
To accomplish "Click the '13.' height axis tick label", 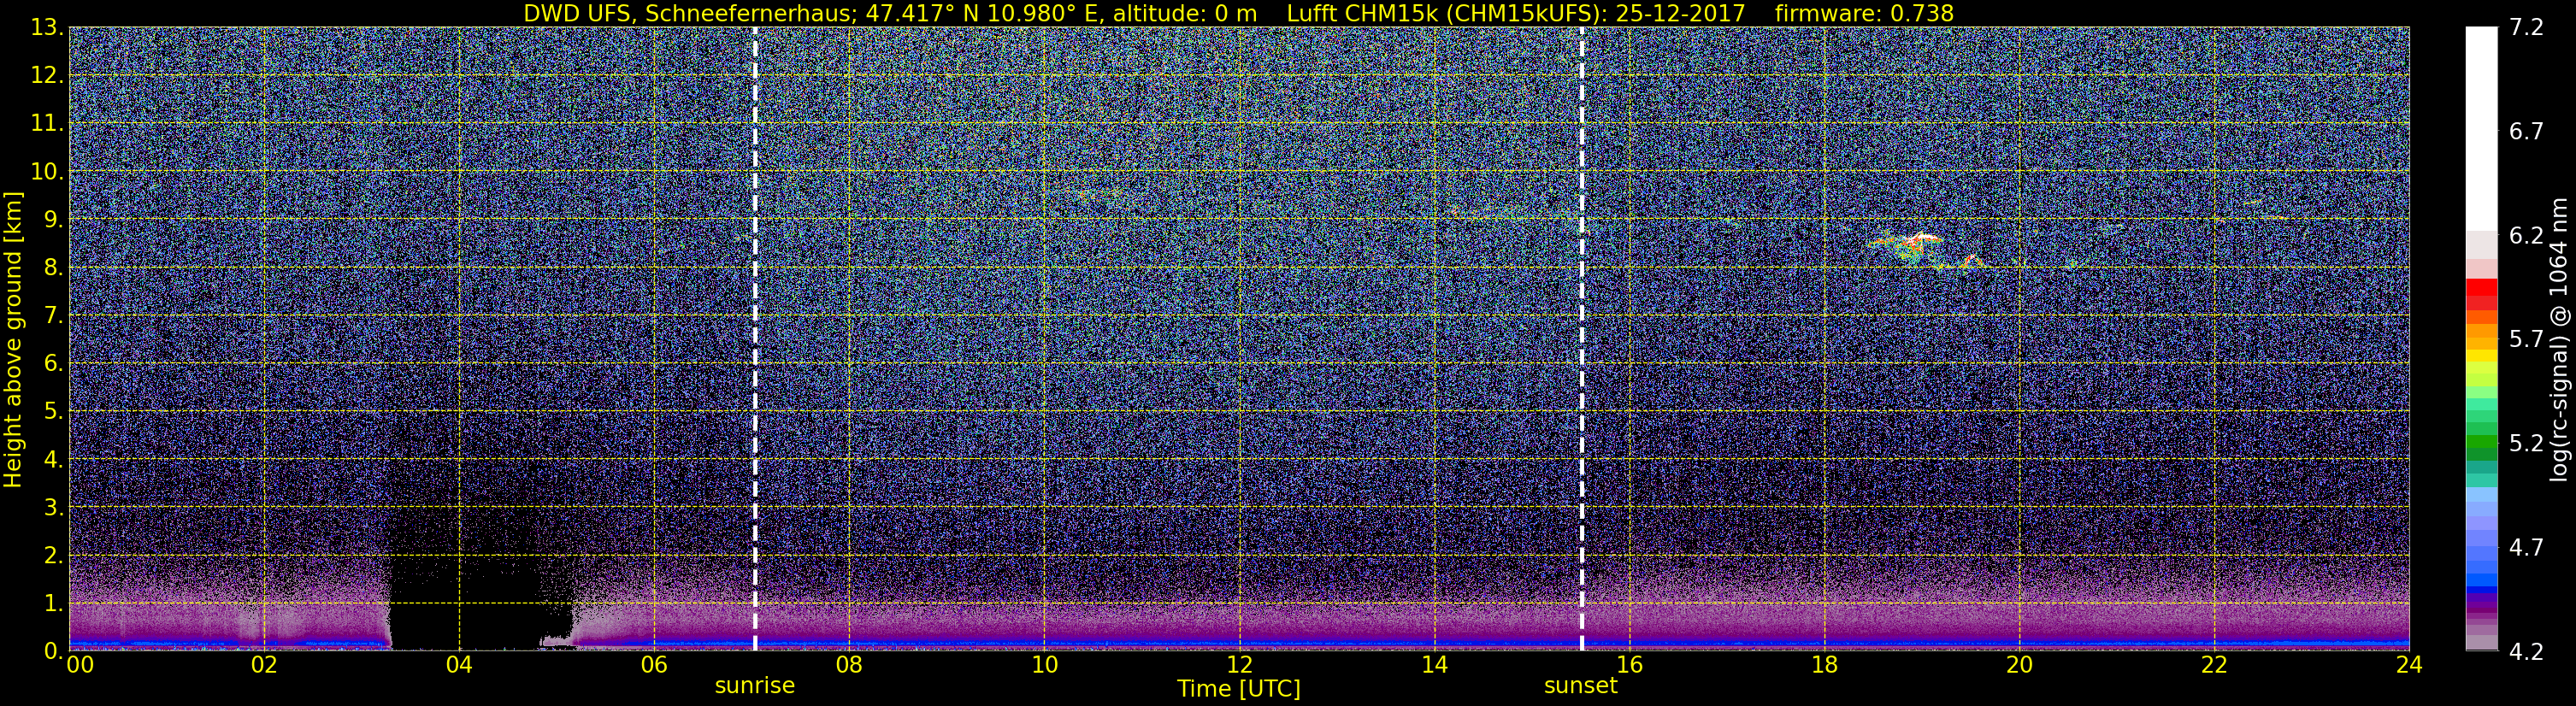I will [x=47, y=28].
